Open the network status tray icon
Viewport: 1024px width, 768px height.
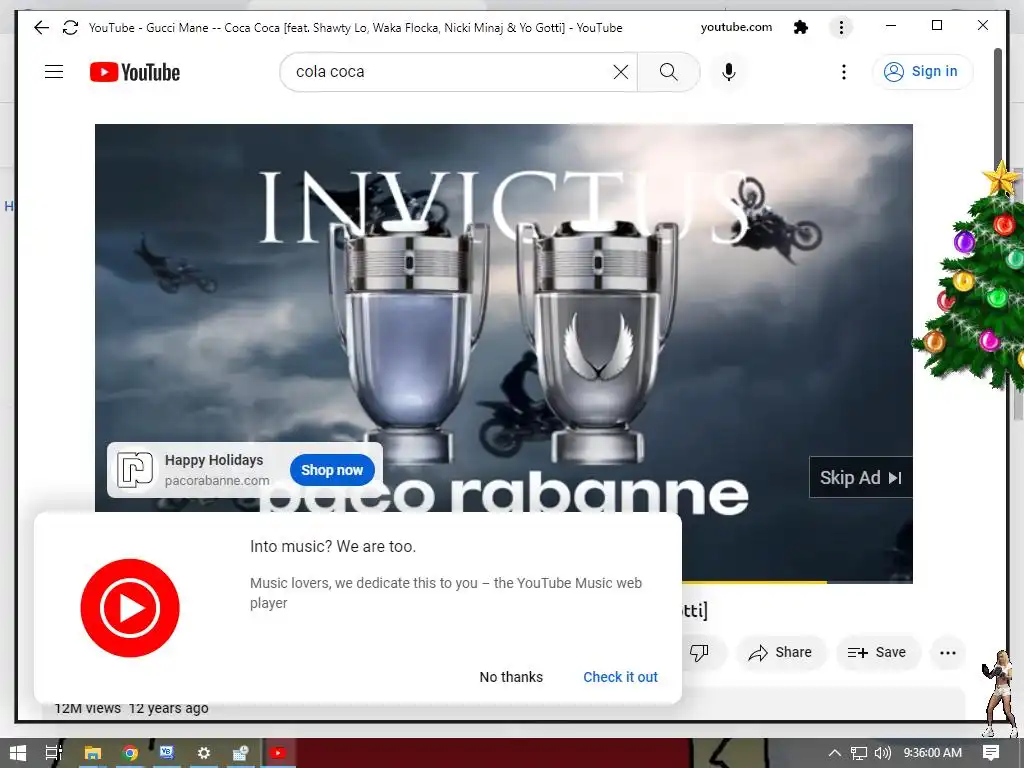[859, 753]
